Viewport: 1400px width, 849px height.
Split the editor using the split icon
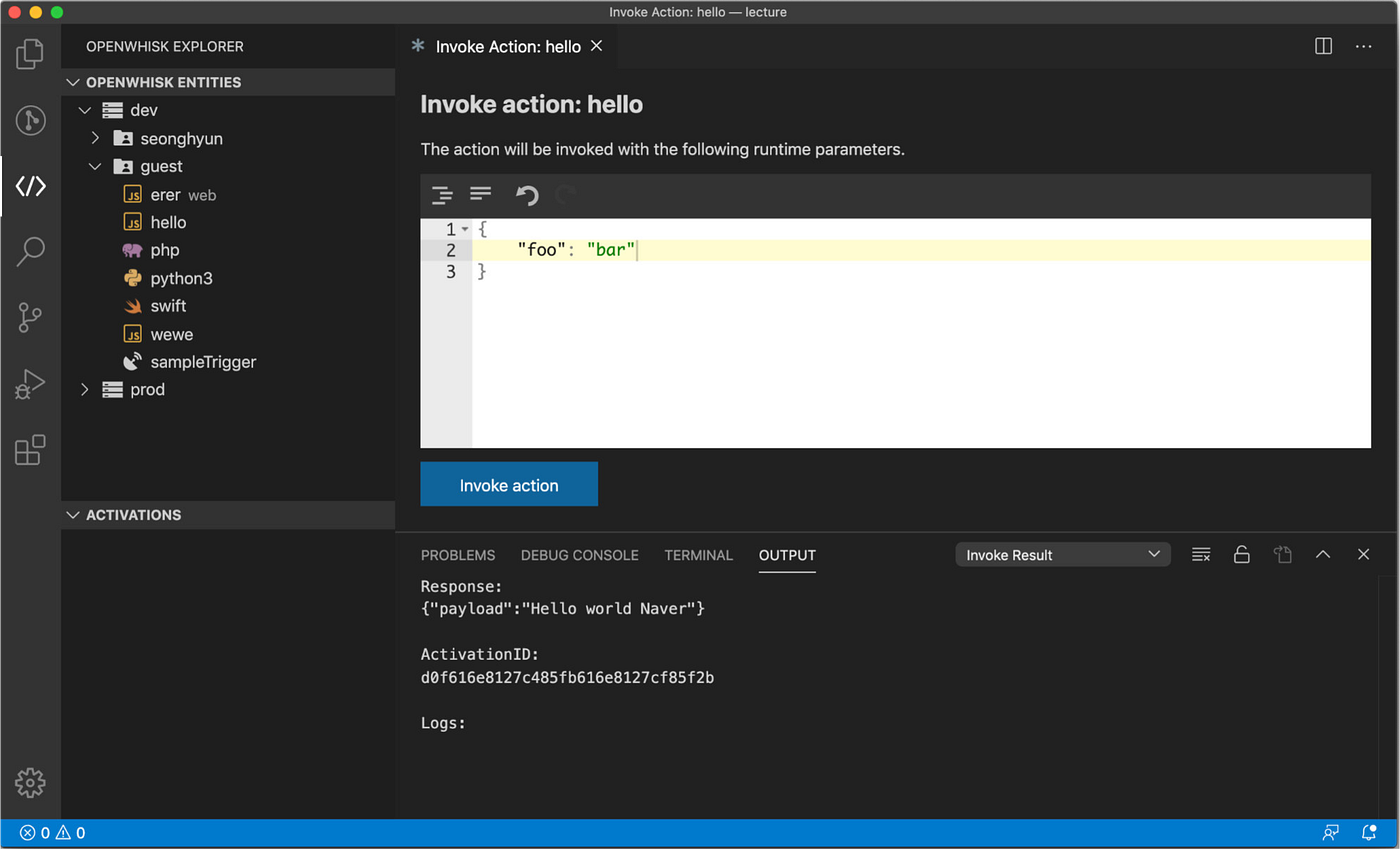[1323, 46]
